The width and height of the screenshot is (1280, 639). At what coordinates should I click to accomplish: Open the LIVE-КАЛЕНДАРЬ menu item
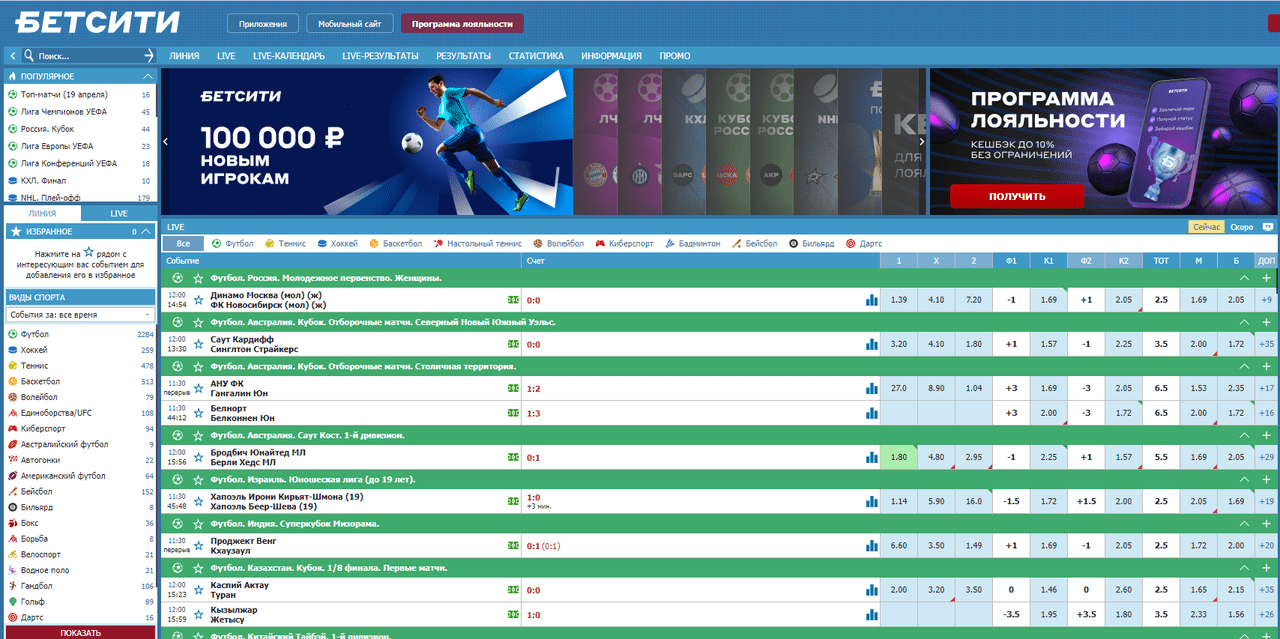coord(289,56)
